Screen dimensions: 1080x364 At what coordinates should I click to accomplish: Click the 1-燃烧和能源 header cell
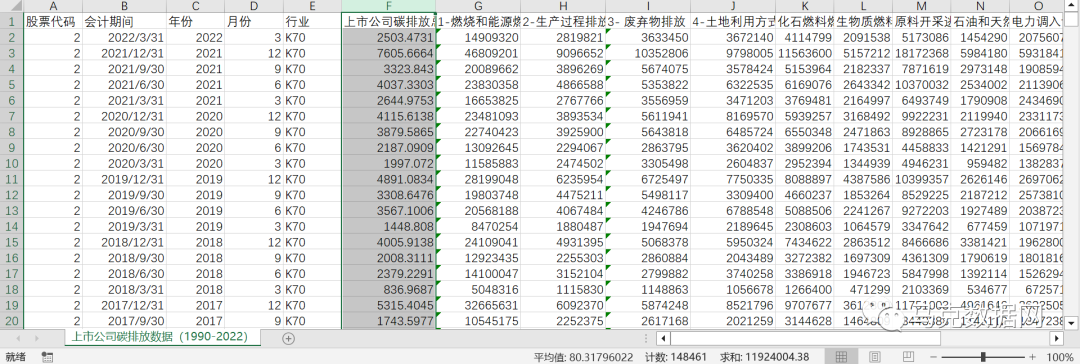tap(479, 21)
